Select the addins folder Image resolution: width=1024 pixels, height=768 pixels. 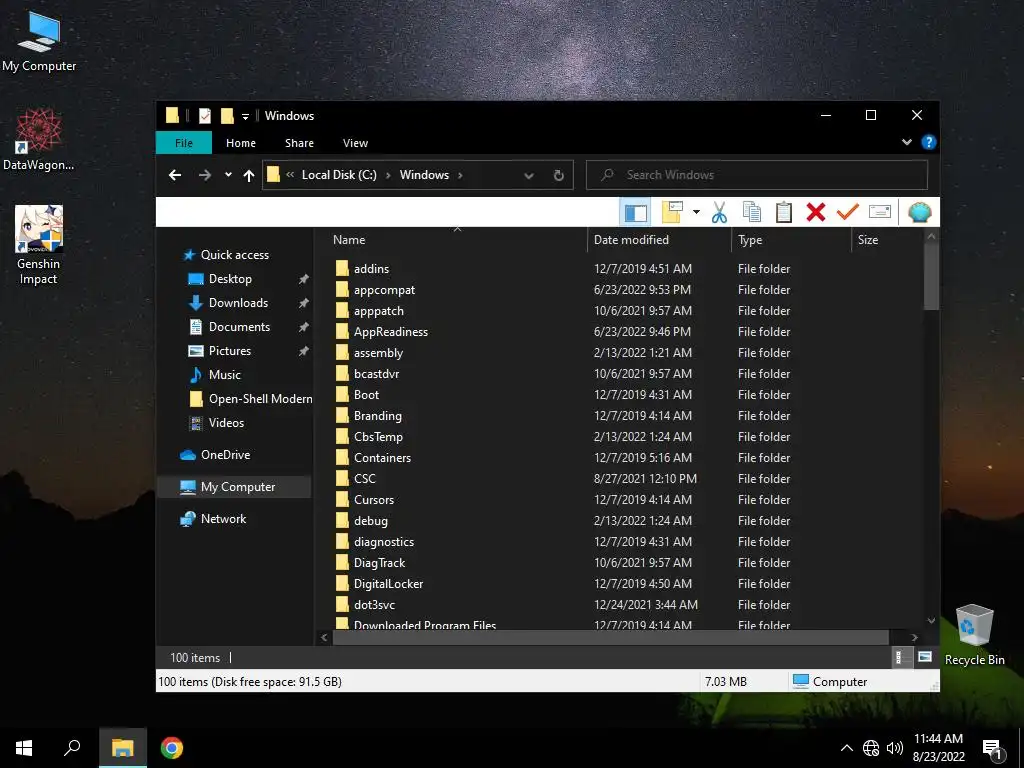pos(371,268)
